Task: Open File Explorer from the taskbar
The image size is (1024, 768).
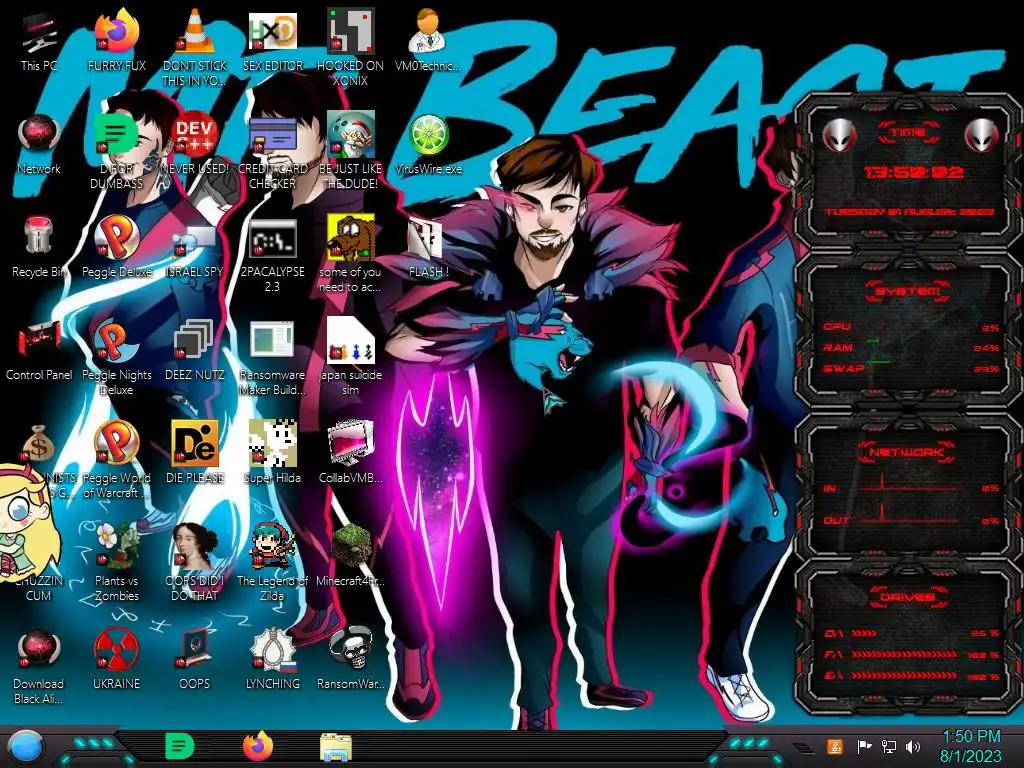Action: click(336, 747)
